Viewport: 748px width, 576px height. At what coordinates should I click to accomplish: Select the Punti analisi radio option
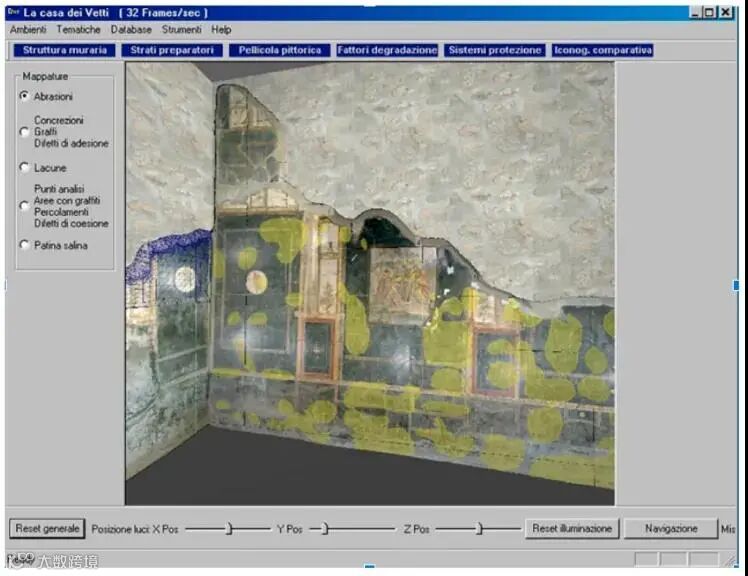tap(24, 206)
